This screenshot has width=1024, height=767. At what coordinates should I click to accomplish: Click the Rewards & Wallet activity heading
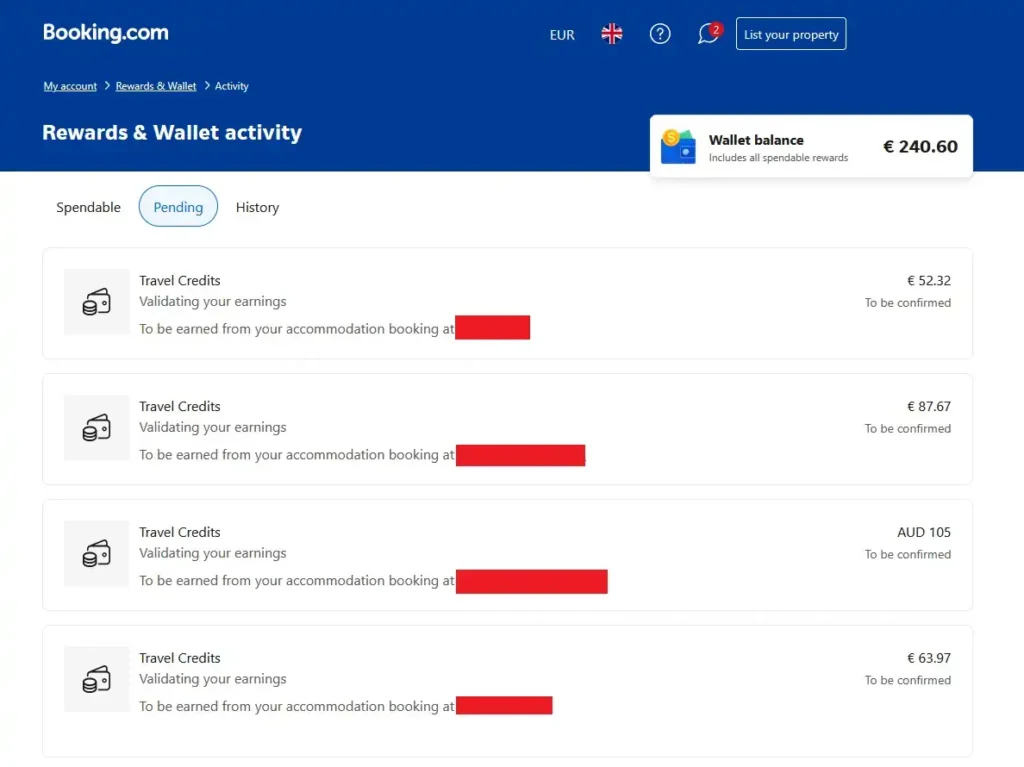pos(172,133)
